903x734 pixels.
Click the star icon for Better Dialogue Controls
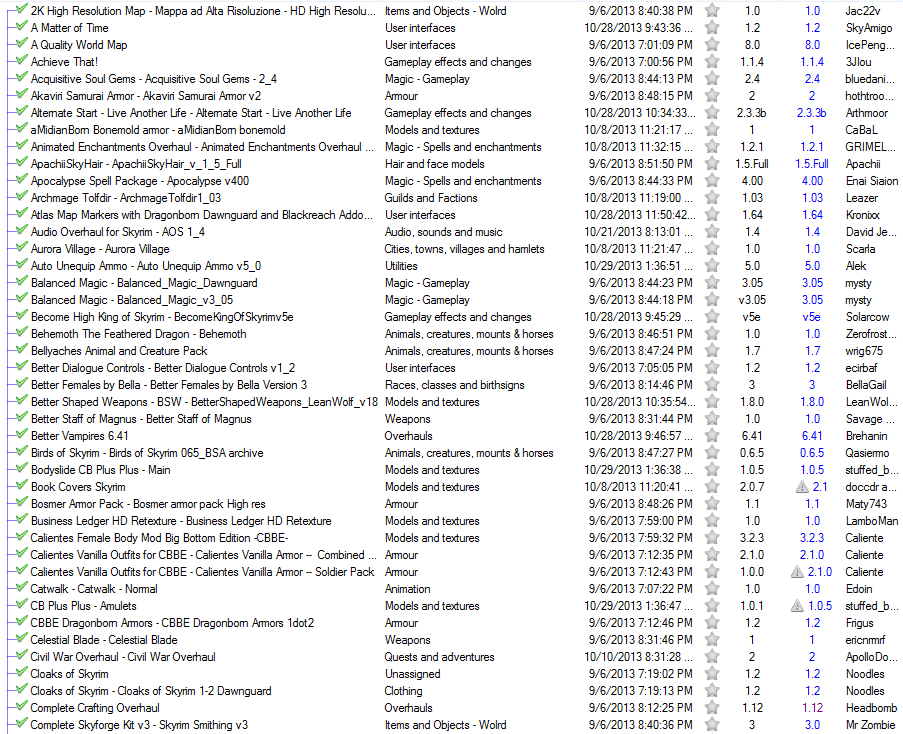click(x=712, y=367)
